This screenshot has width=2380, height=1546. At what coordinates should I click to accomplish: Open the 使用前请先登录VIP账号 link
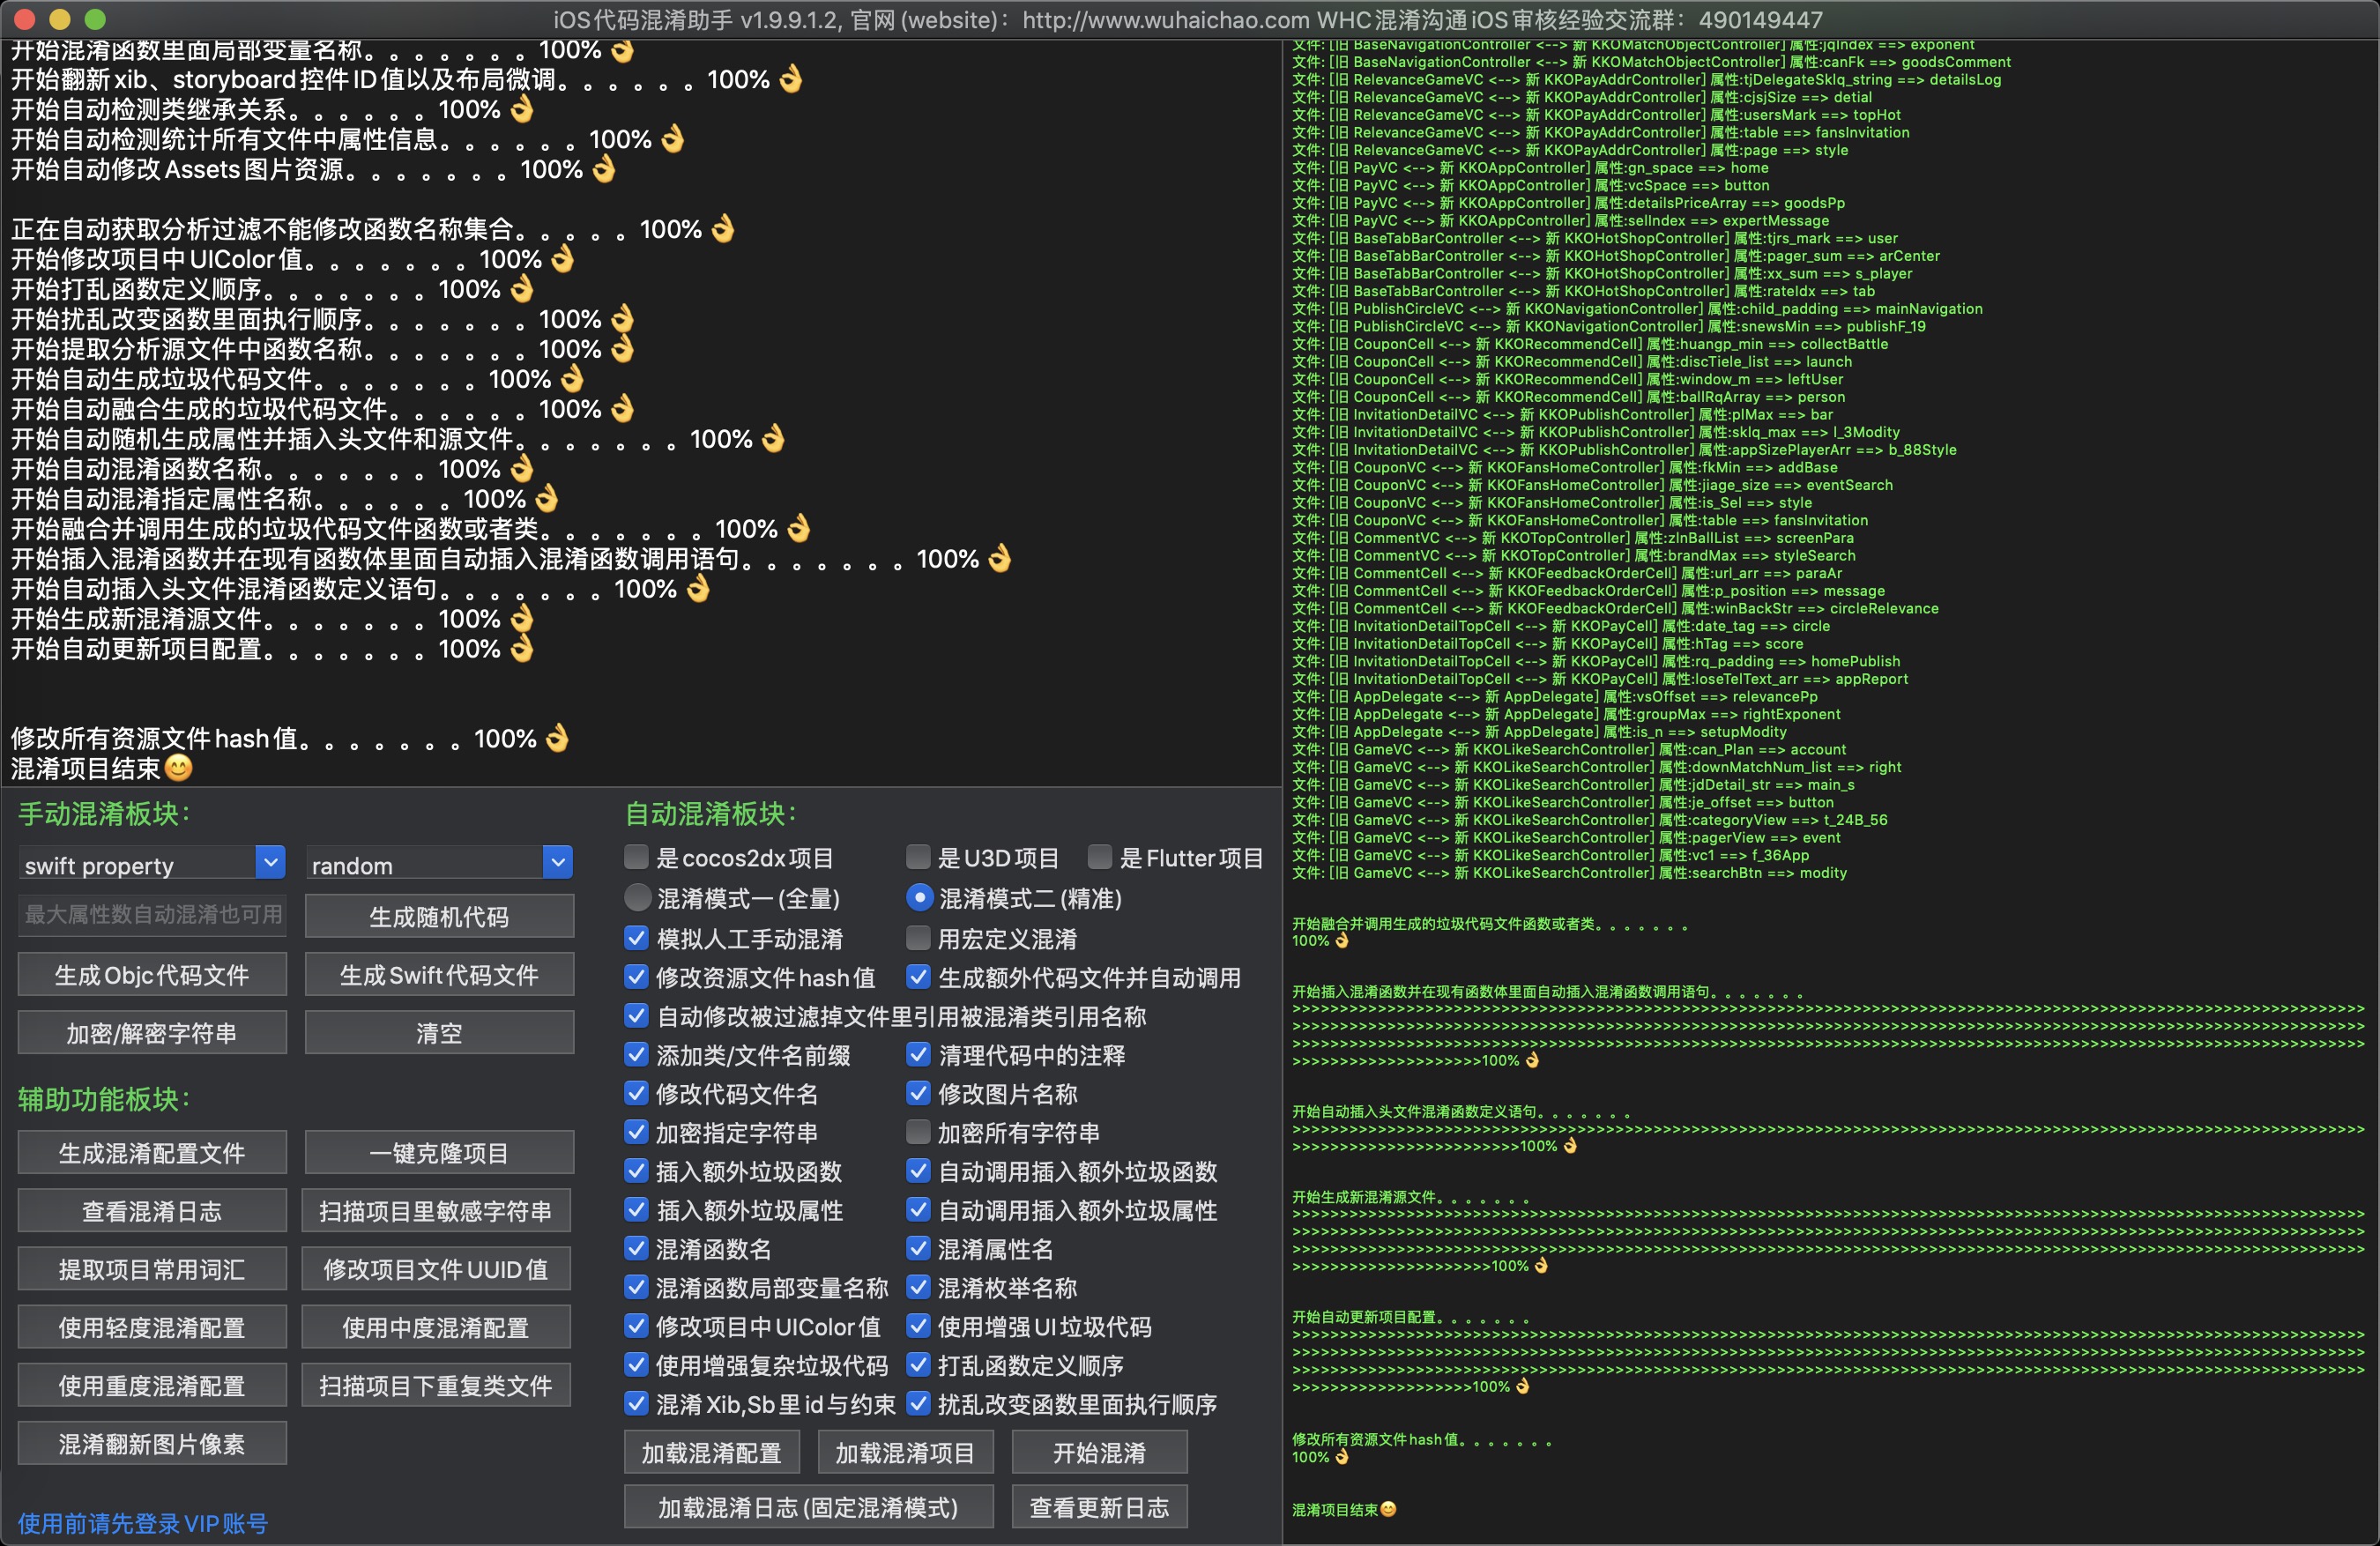143,1522
